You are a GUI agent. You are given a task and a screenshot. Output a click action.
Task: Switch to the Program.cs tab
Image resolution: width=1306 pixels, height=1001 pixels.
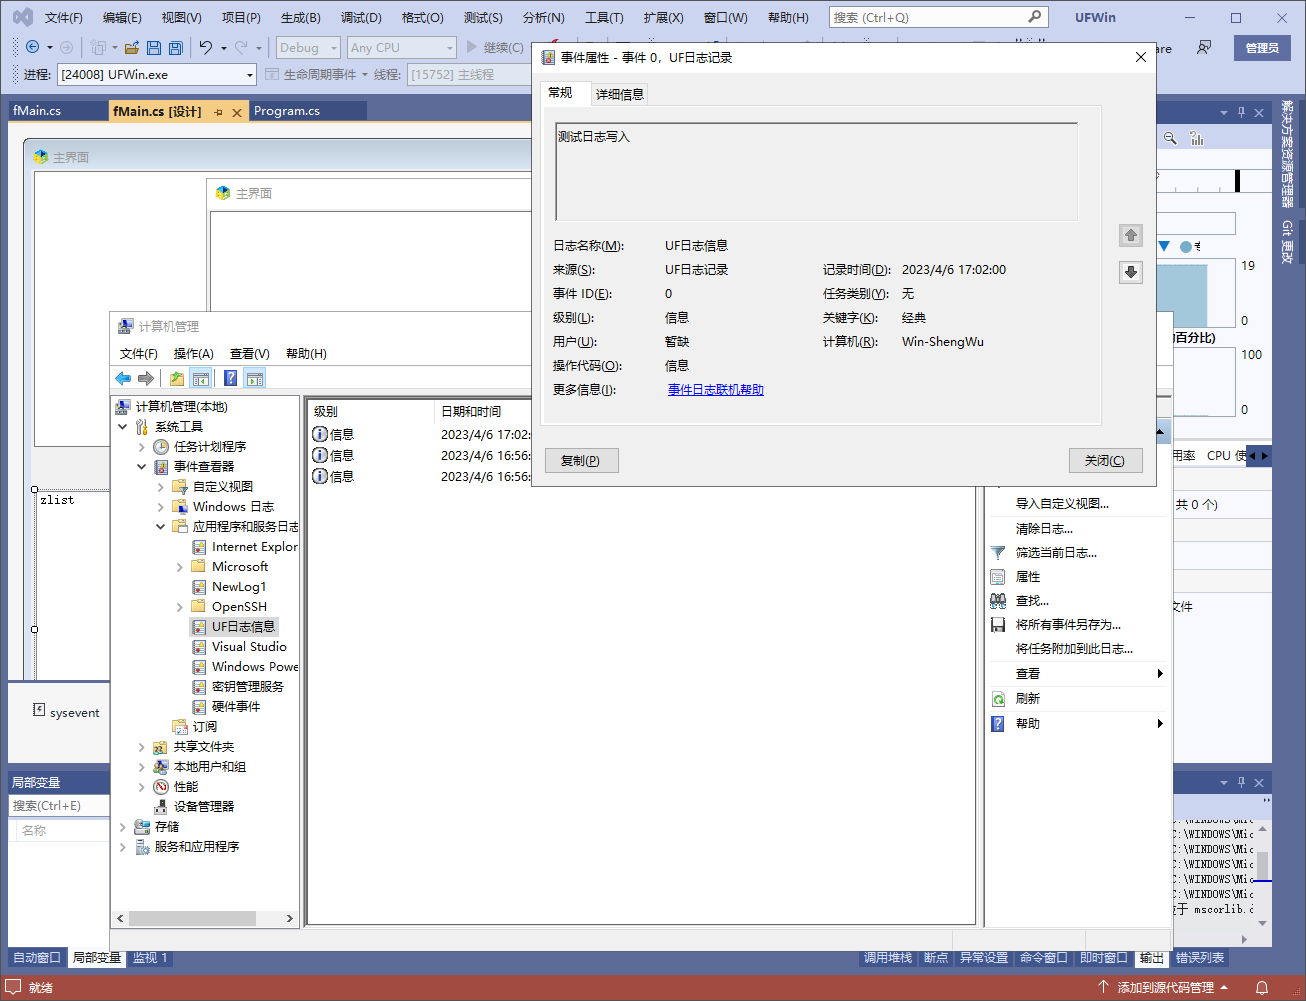287,111
